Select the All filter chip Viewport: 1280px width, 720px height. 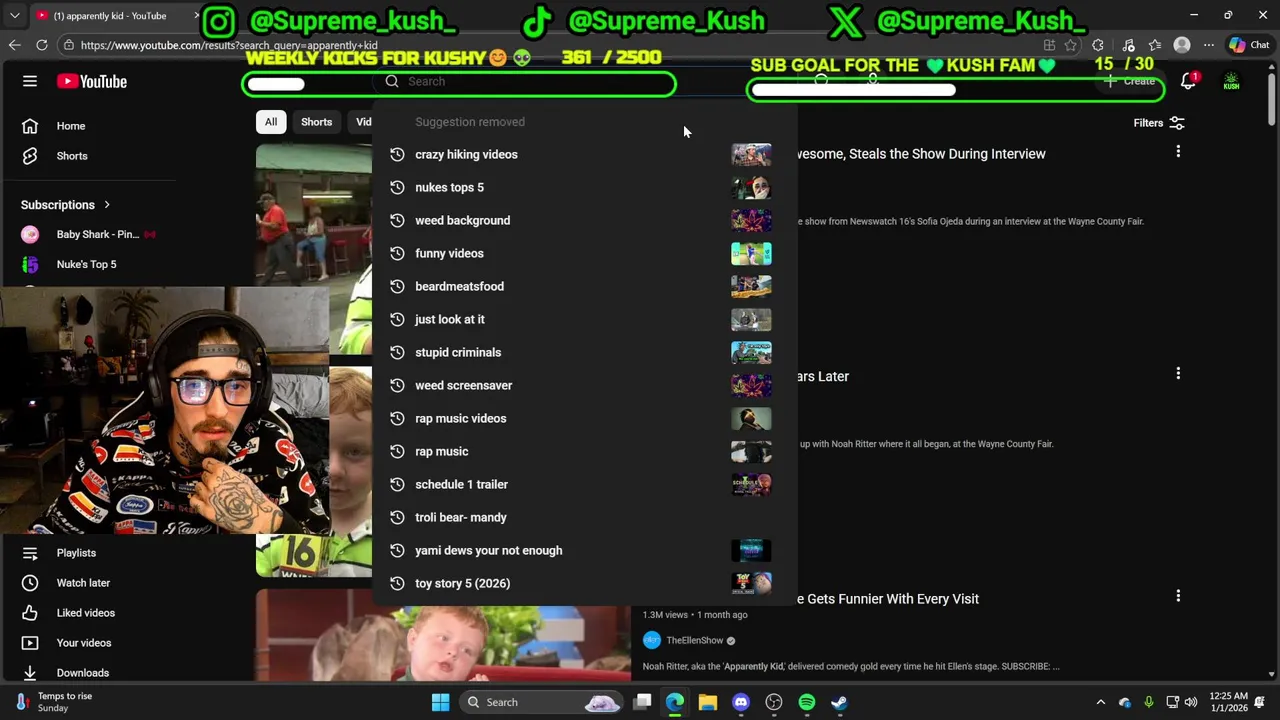point(270,122)
